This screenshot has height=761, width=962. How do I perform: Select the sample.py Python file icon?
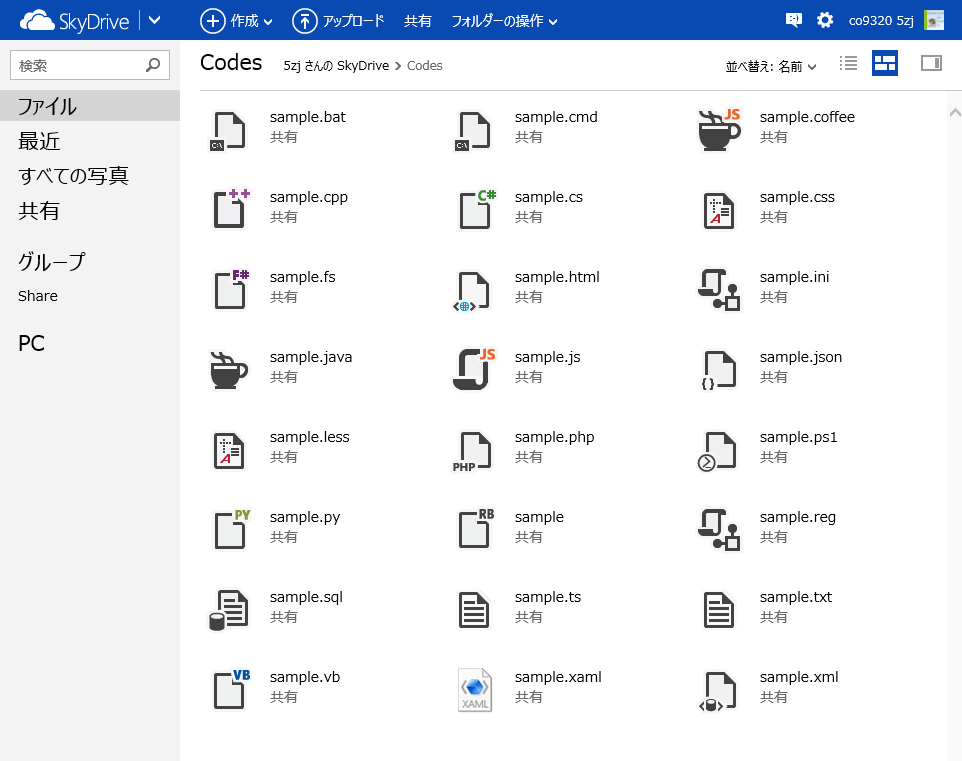(229, 529)
